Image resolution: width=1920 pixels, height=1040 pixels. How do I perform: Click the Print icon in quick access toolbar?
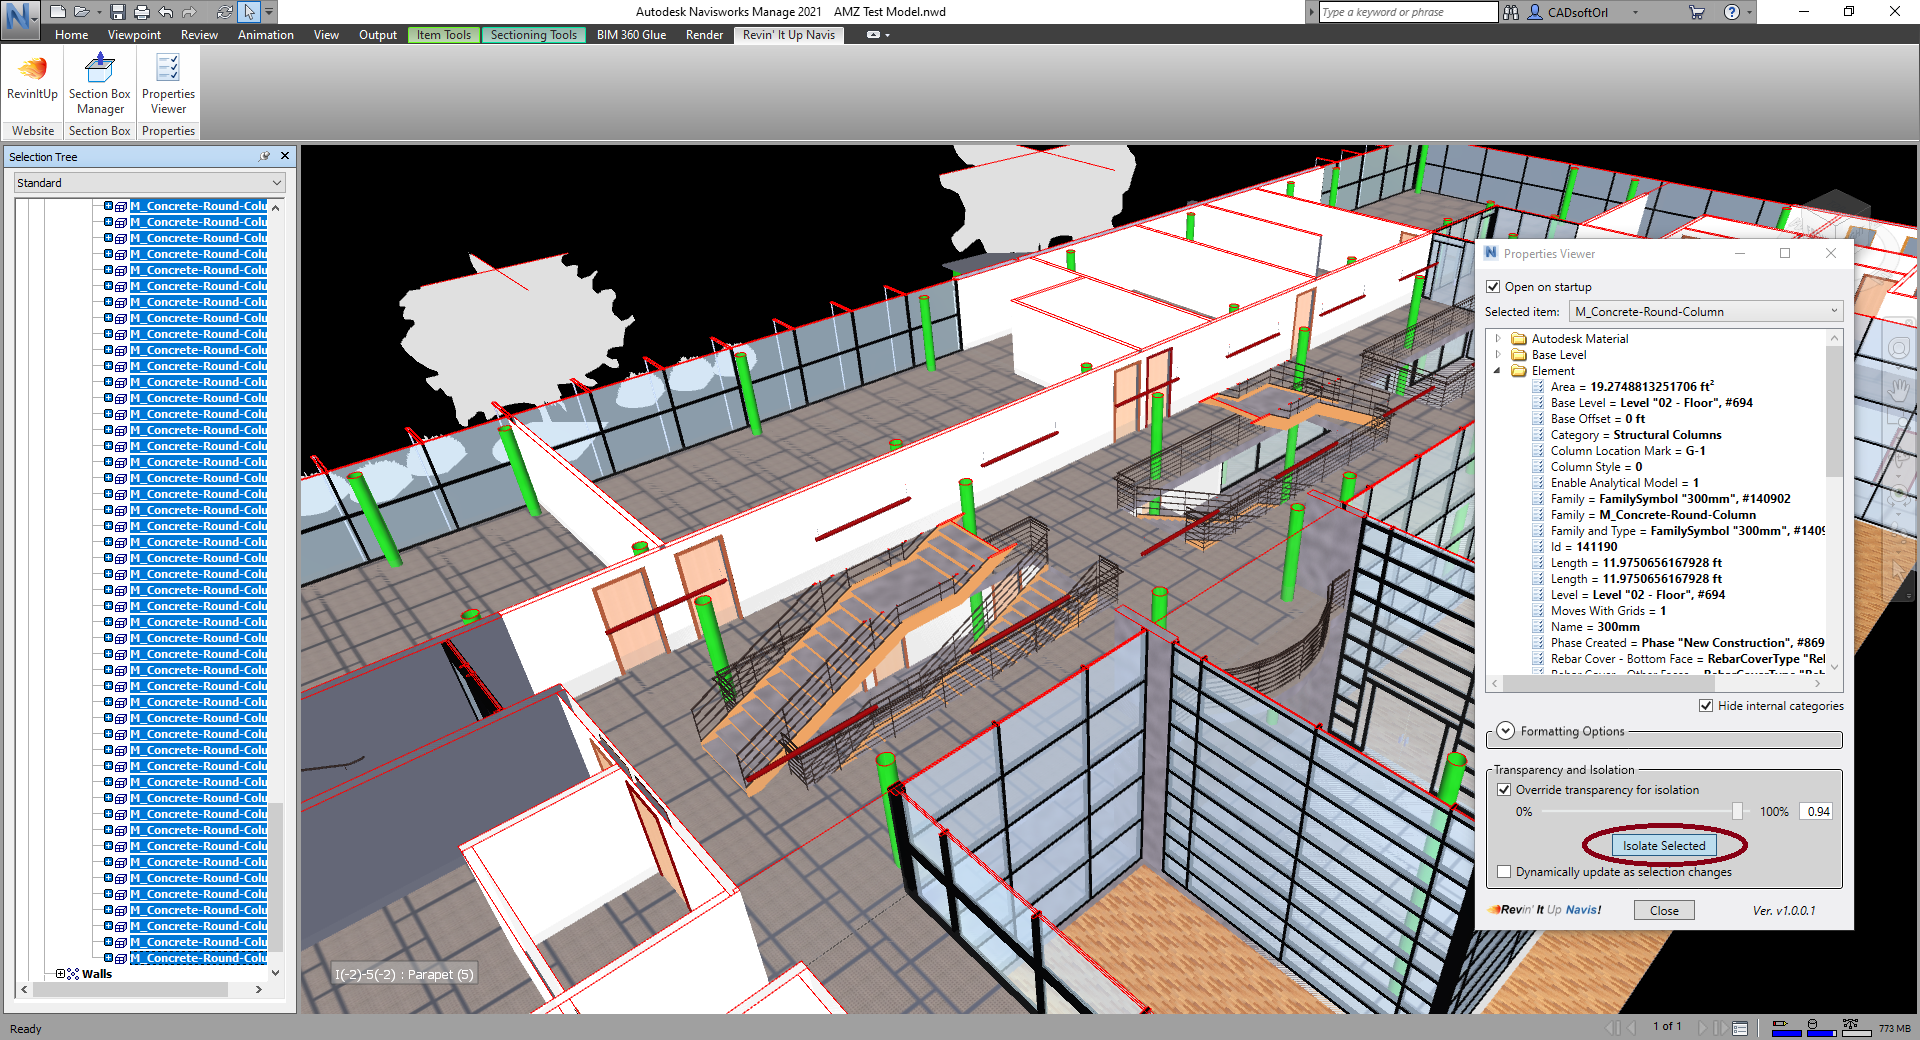[142, 12]
